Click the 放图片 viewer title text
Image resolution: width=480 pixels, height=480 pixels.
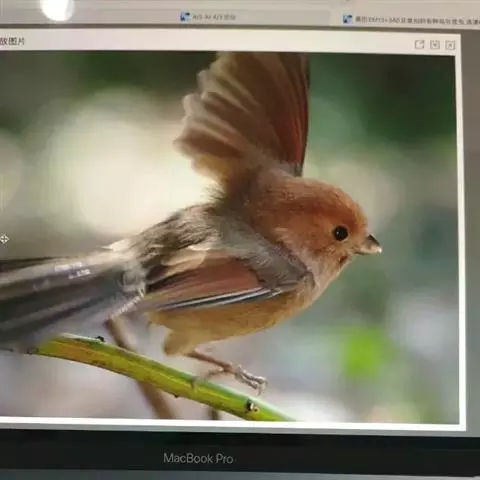coord(12,41)
